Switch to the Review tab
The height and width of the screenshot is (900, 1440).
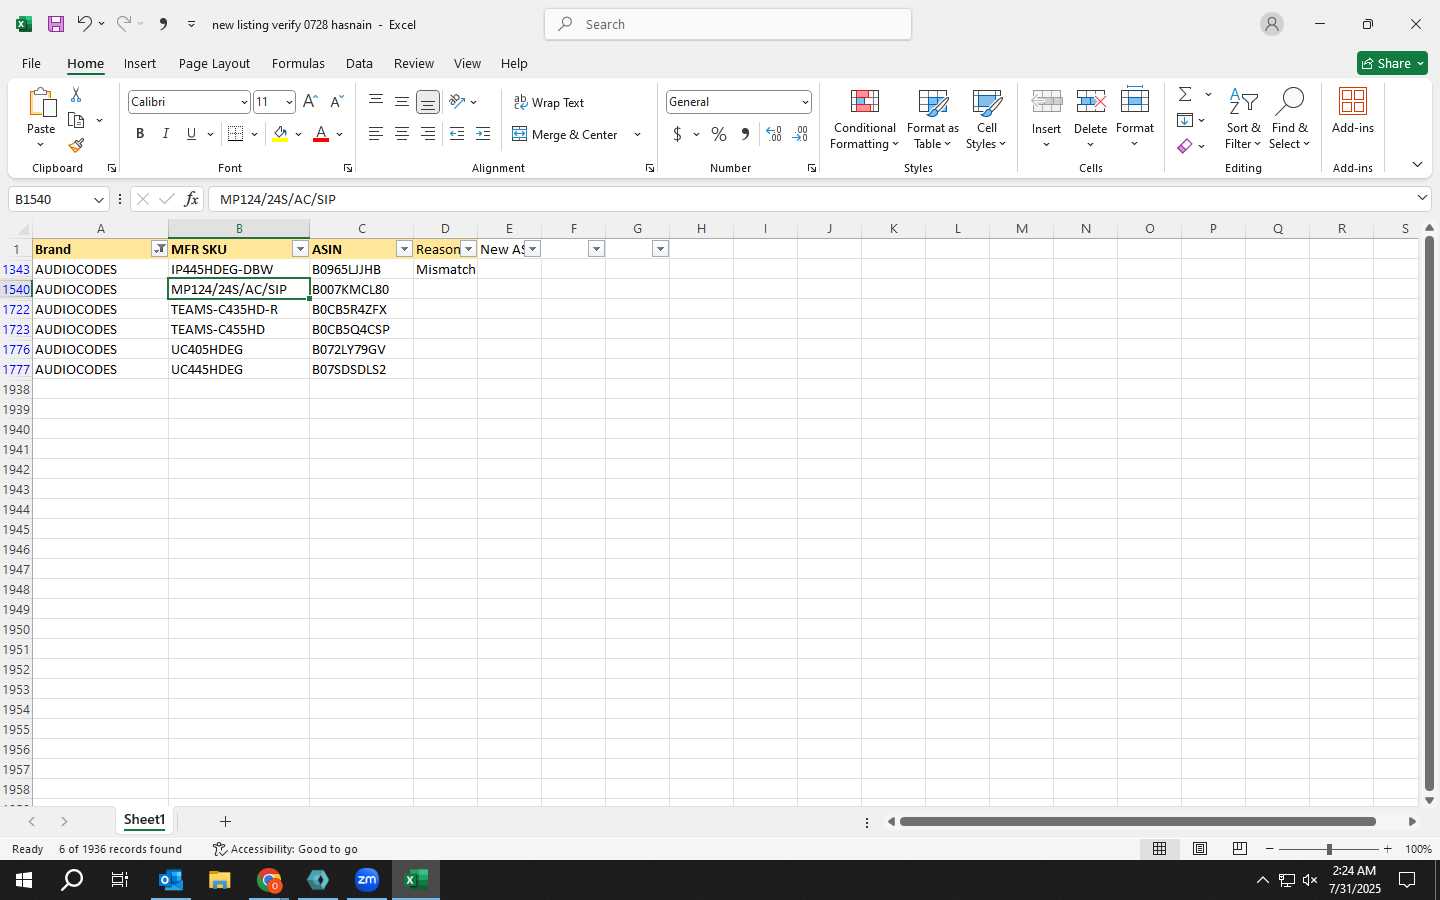413,63
